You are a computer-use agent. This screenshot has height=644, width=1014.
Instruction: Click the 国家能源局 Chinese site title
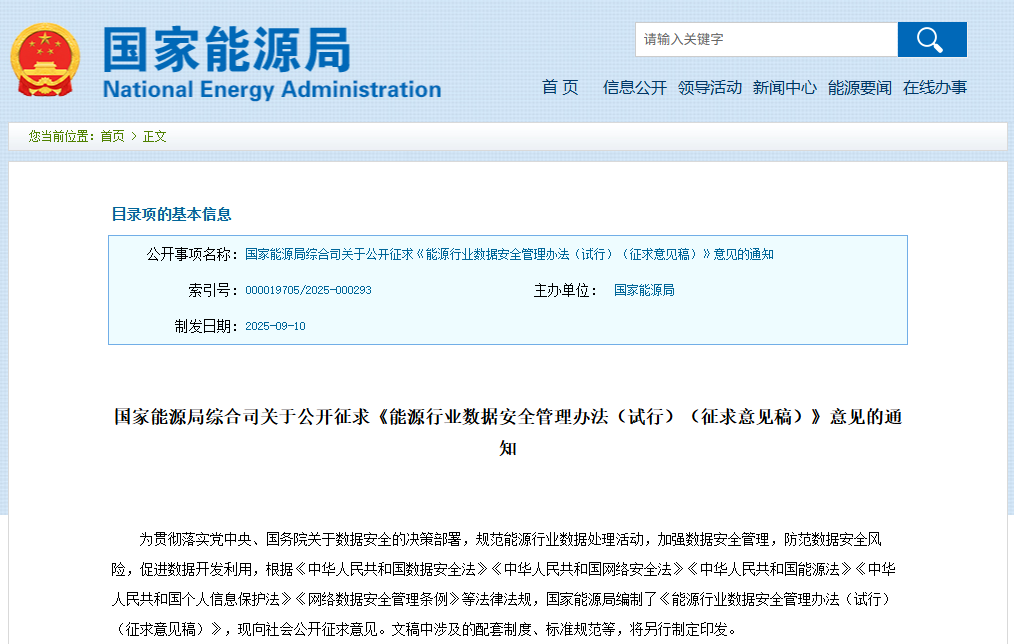point(227,48)
